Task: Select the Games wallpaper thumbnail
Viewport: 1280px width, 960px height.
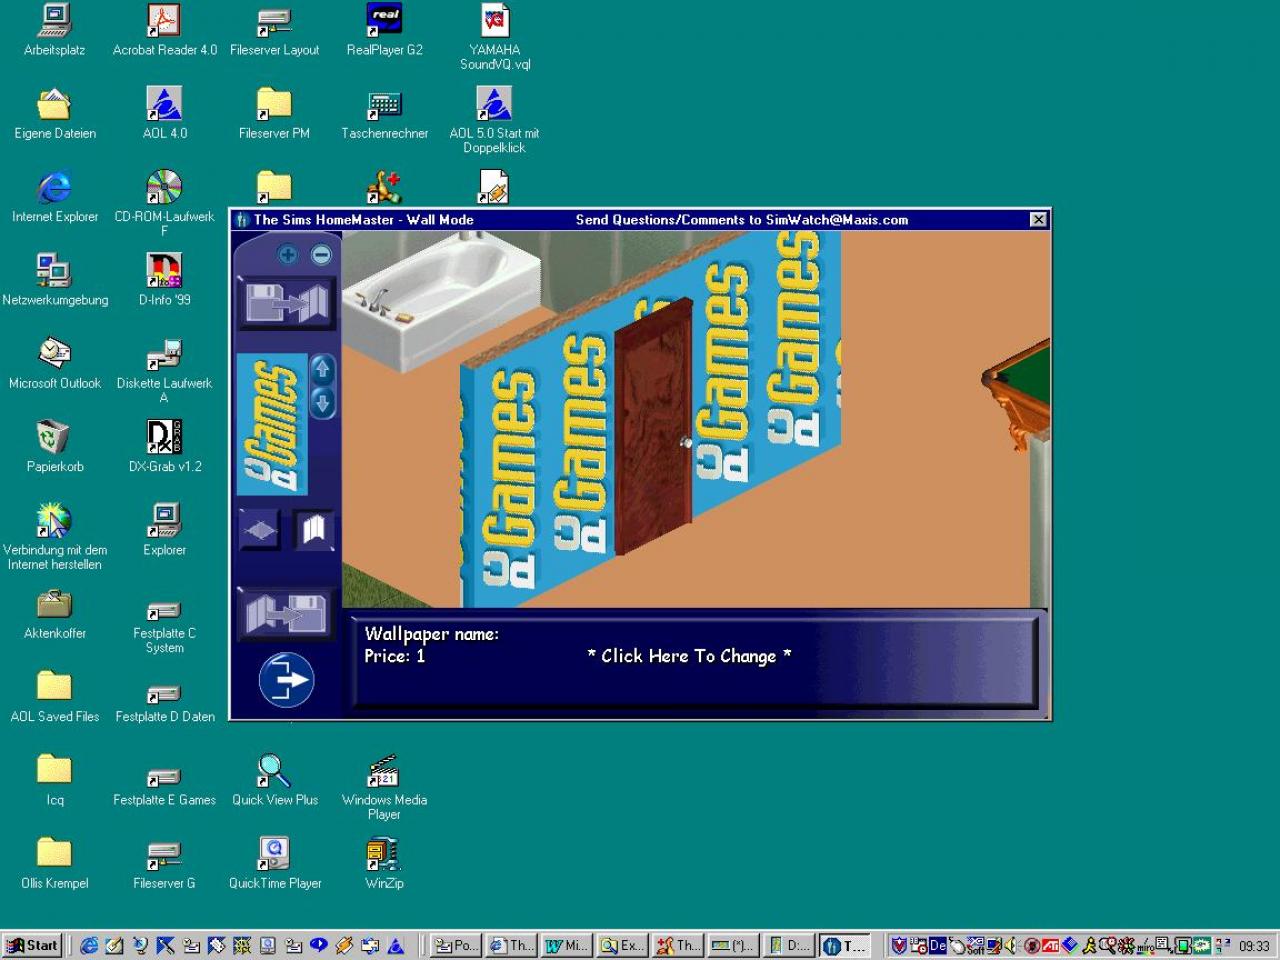Action: pyautogui.click(x=272, y=424)
